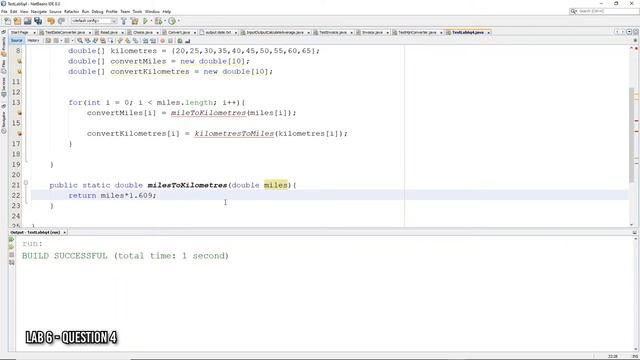Image resolution: width=640 pixels, height=360 pixels.
Task: Click the Stop Macro Recording icon
Action: [x=170, y=41]
